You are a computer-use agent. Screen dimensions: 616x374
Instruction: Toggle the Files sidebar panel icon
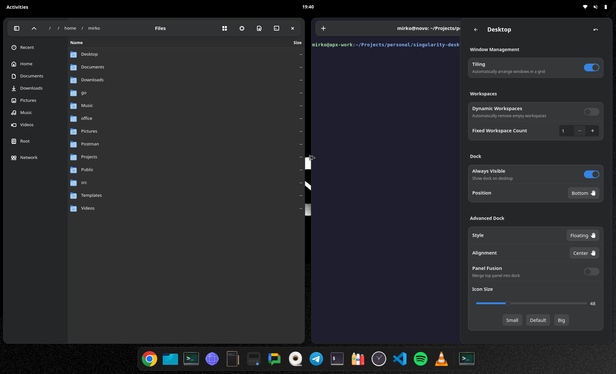[x=16, y=28]
